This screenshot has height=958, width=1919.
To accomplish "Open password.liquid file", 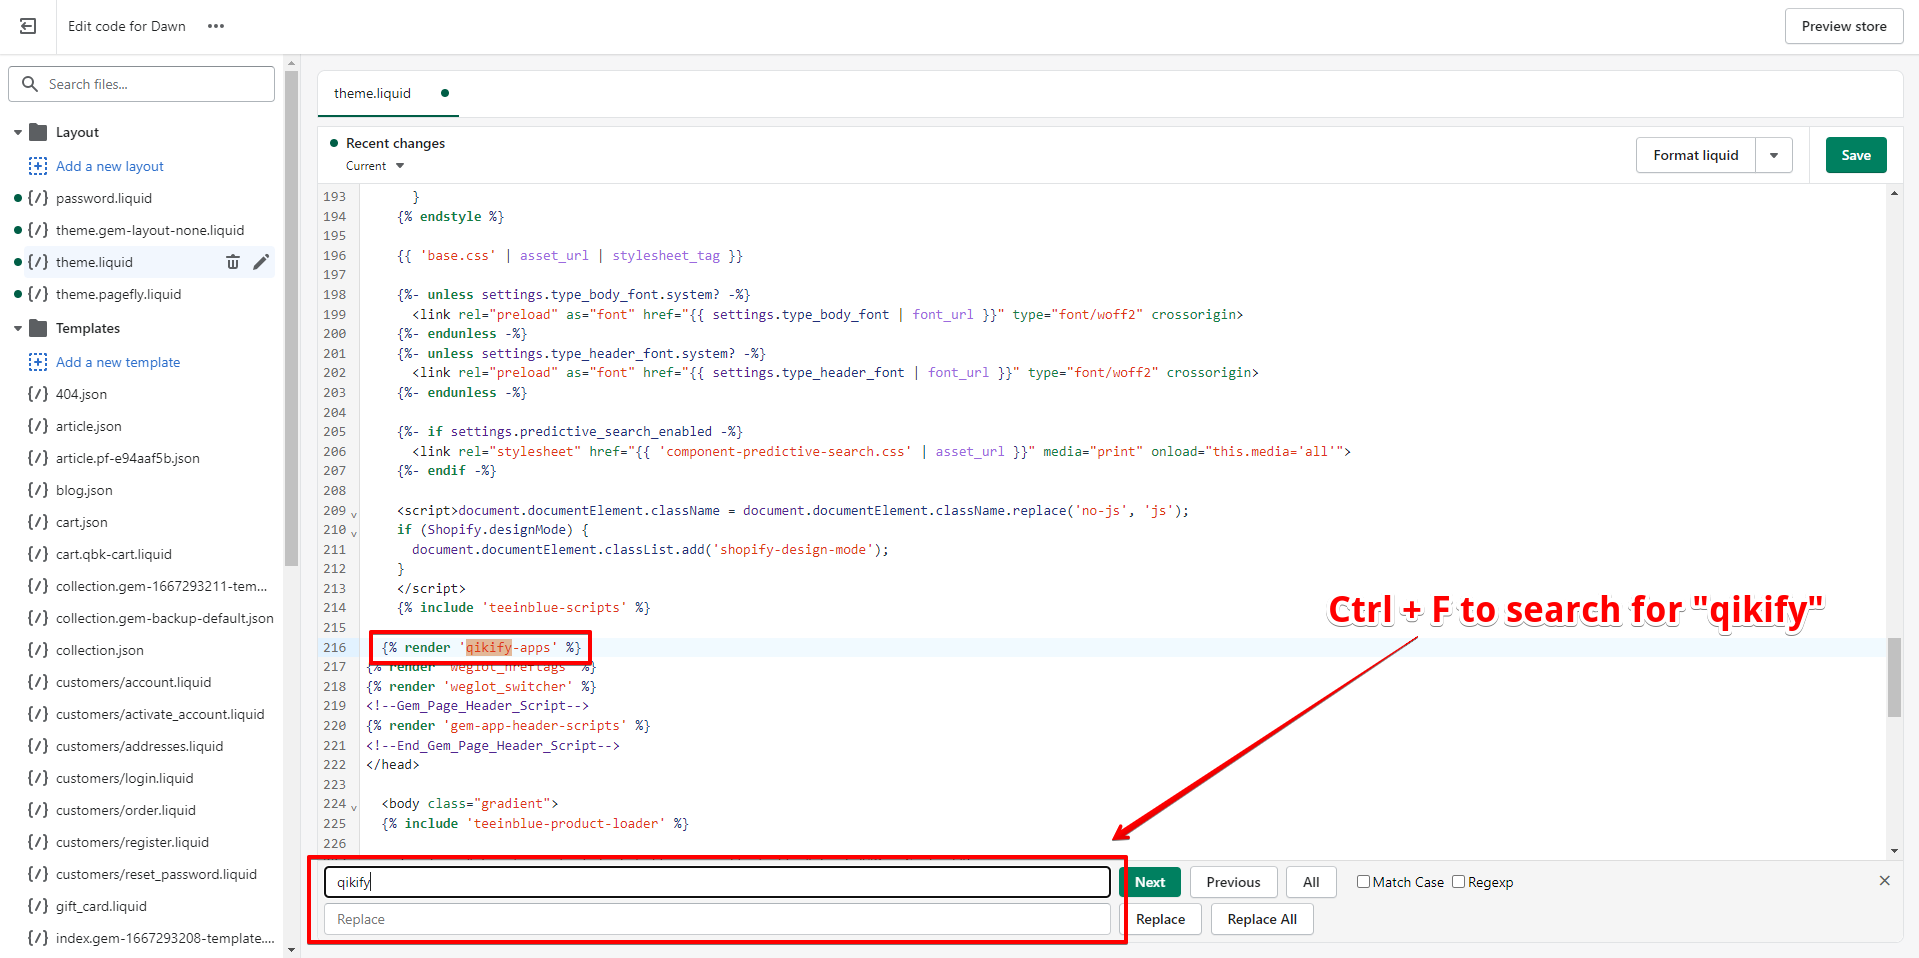I will tap(104, 198).
